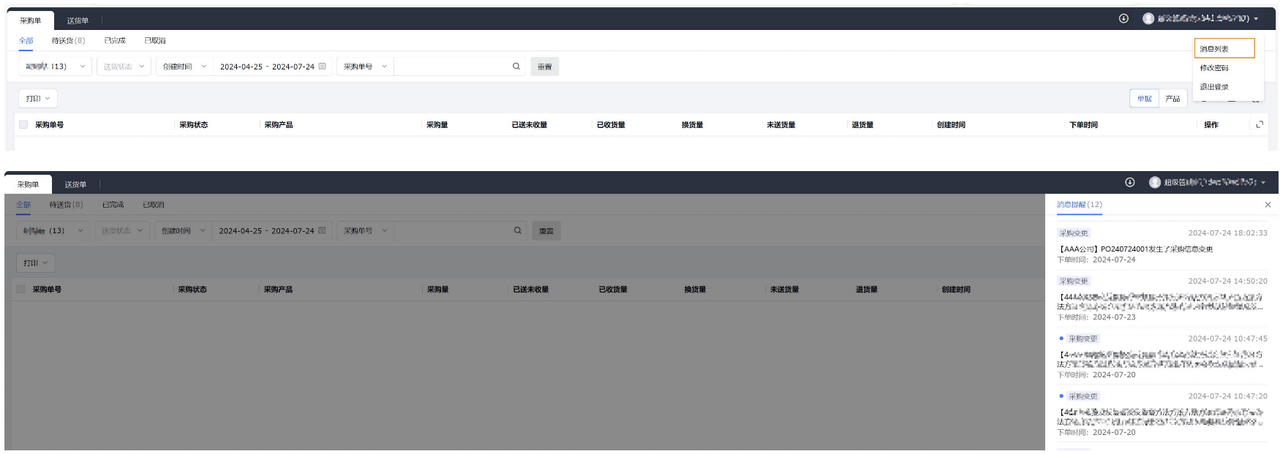
Task: Choose 退出登录 in the account menu
Action: [1214, 87]
